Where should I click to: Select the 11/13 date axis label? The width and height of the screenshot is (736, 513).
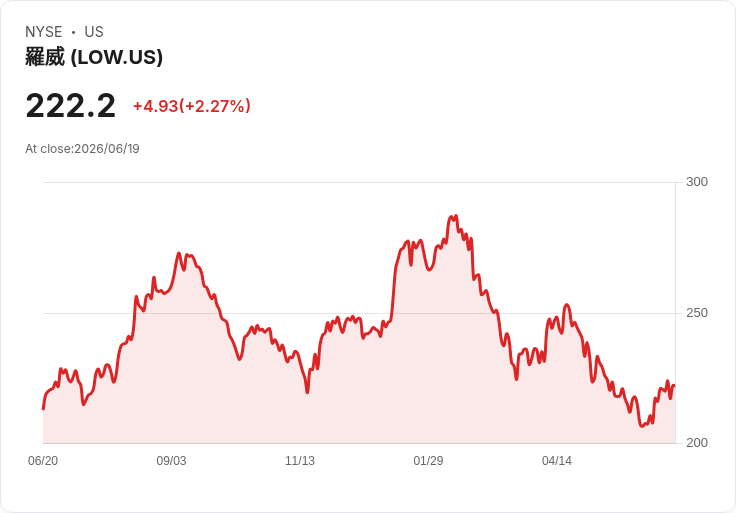tap(300, 461)
